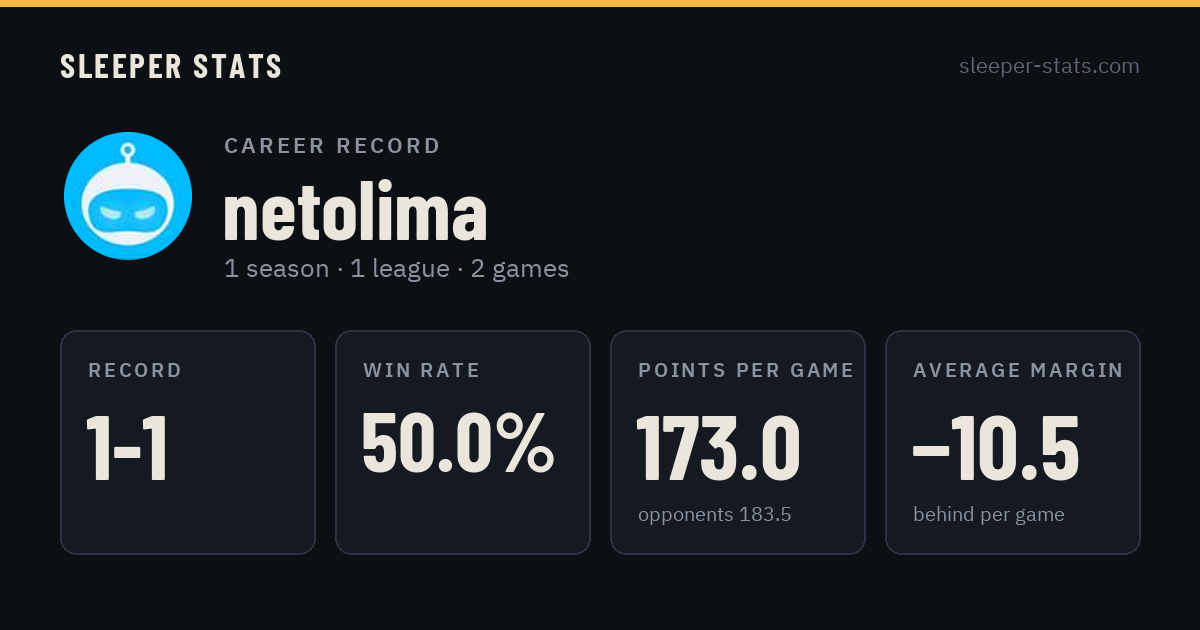Click the Points Per Game card
The width and height of the screenshot is (1200, 630).
tap(738, 442)
